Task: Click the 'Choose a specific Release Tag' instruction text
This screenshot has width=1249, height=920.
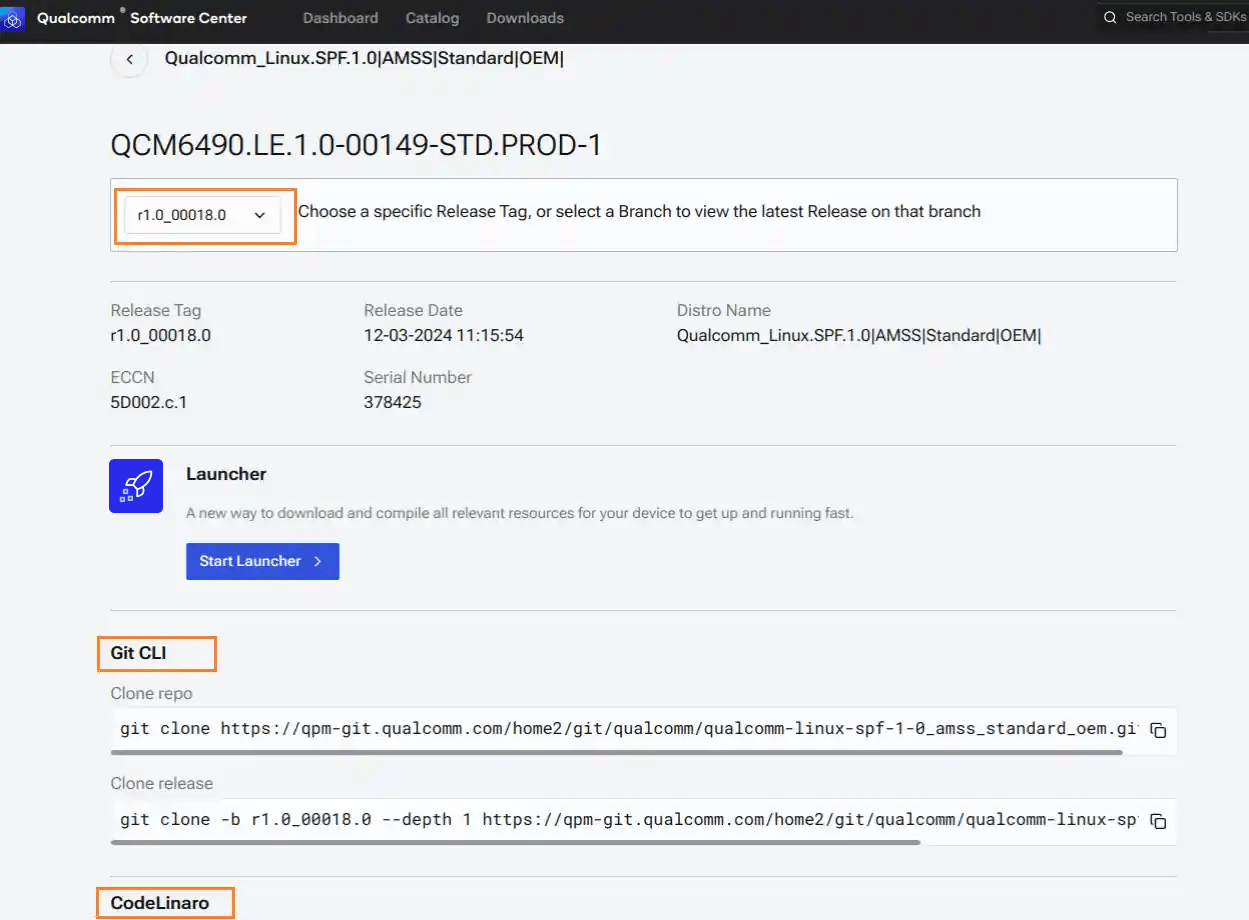Action: [x=639, y=212]
